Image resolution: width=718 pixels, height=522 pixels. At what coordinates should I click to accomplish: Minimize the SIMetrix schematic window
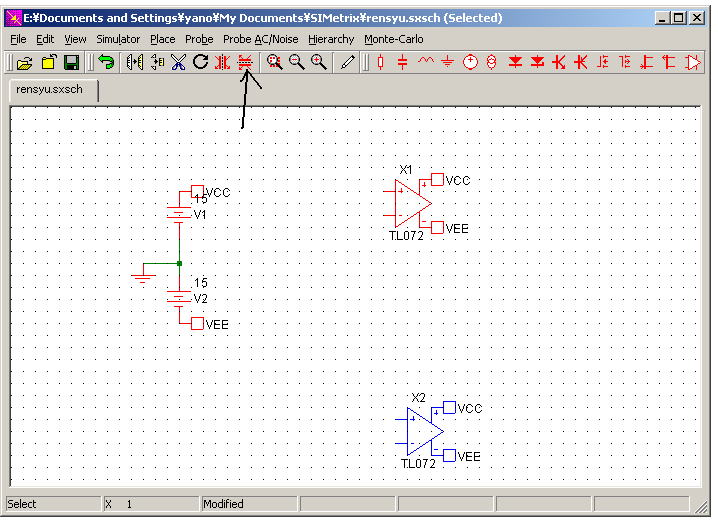[x=663, y=18]
